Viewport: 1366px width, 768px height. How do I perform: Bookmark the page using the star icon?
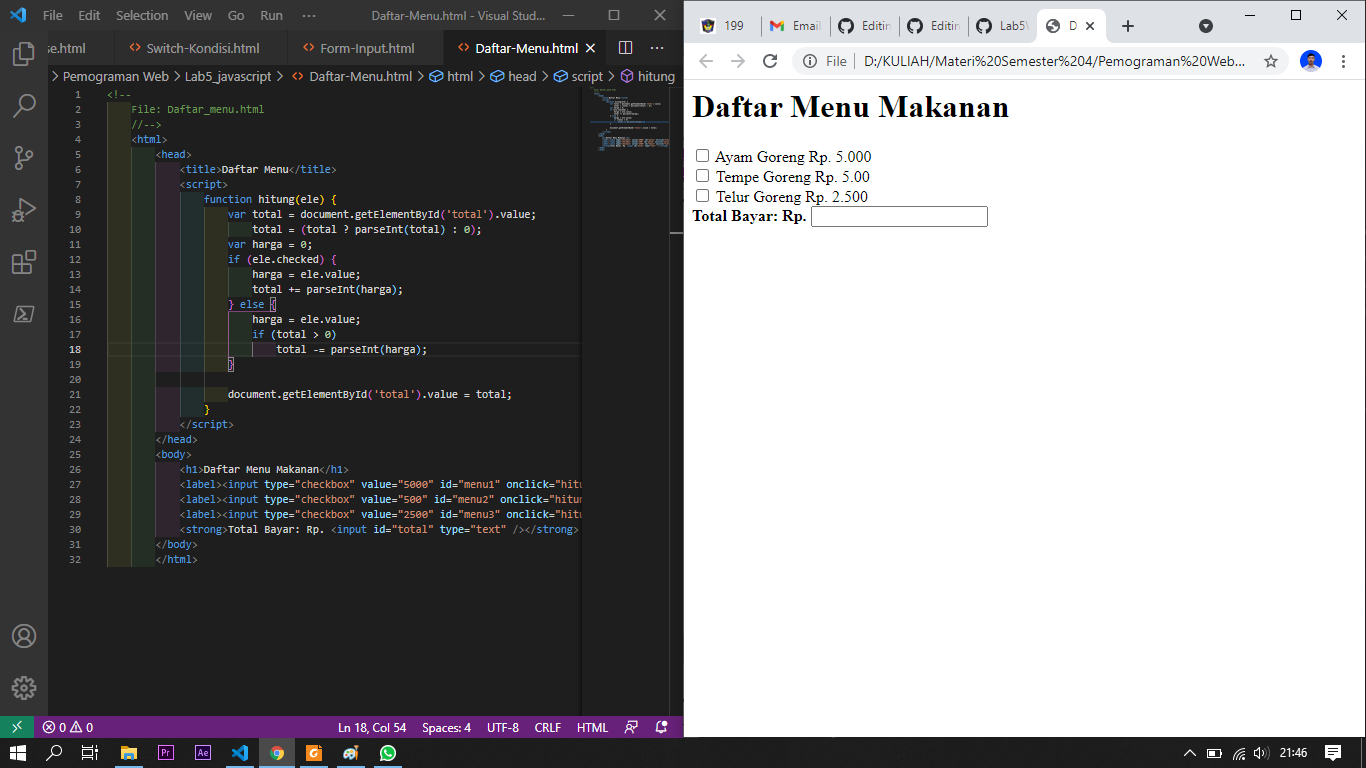click(x=1271, y=61)
